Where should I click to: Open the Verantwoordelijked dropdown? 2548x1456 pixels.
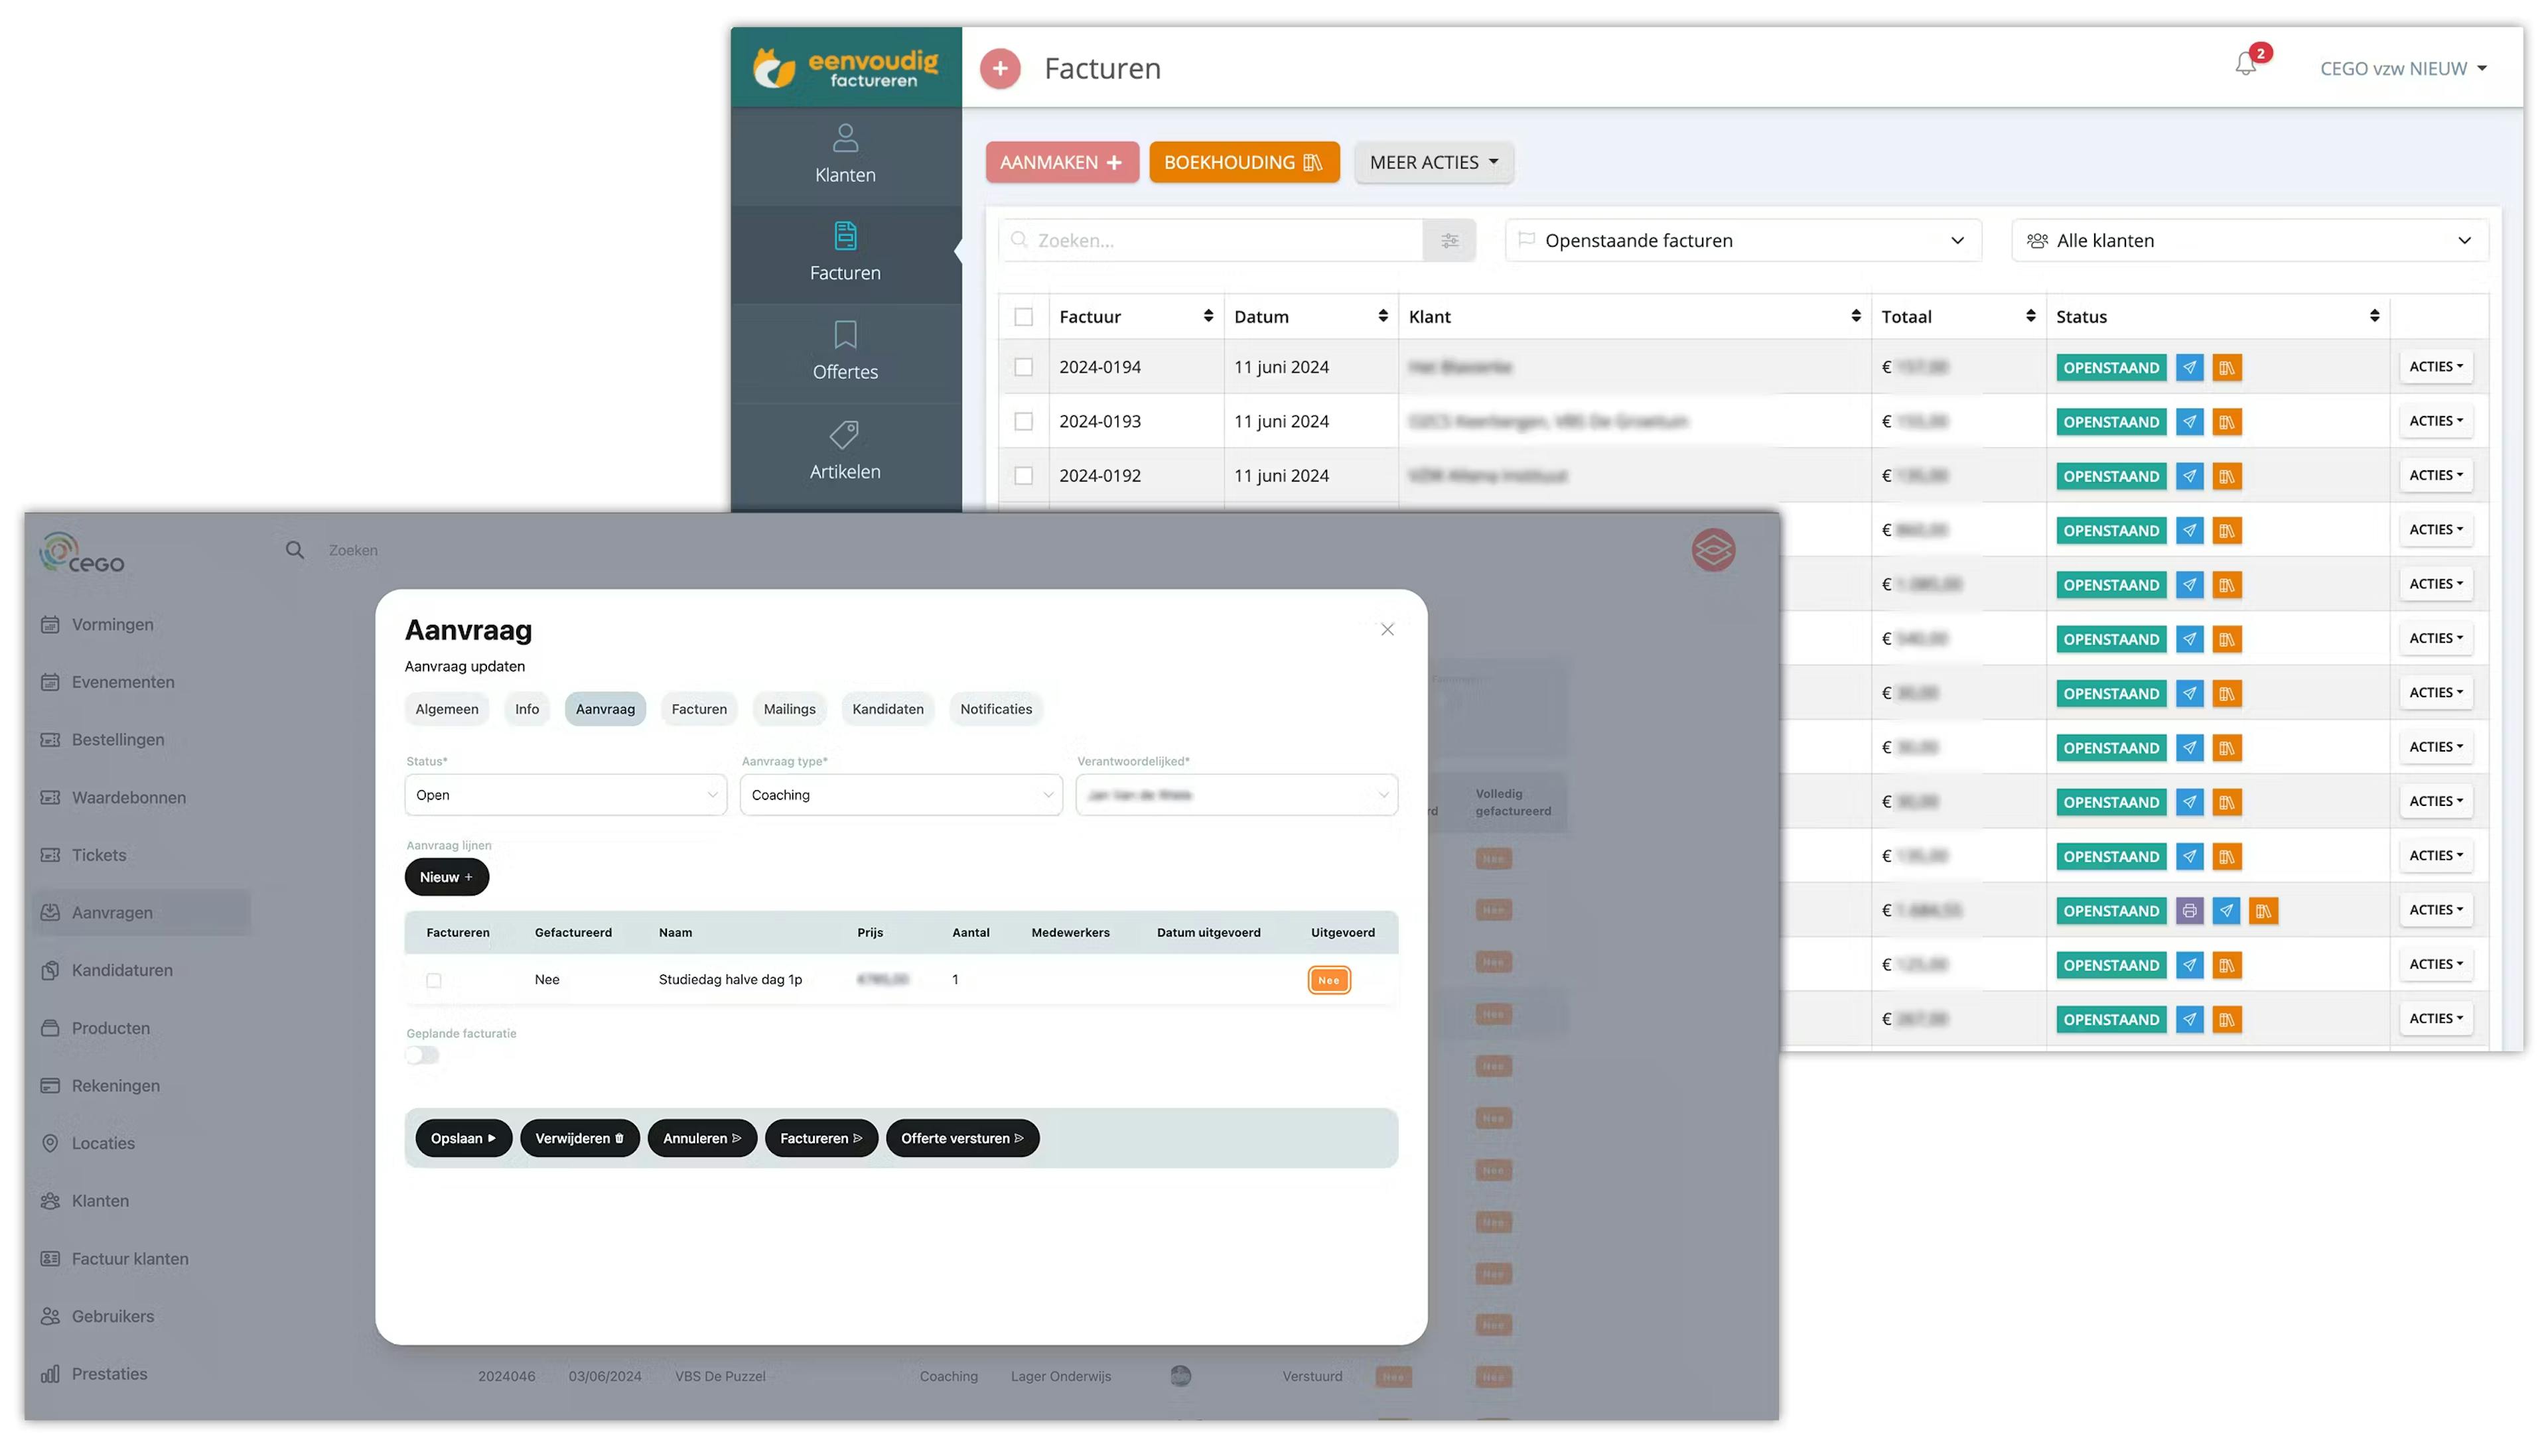point(1236,795)
